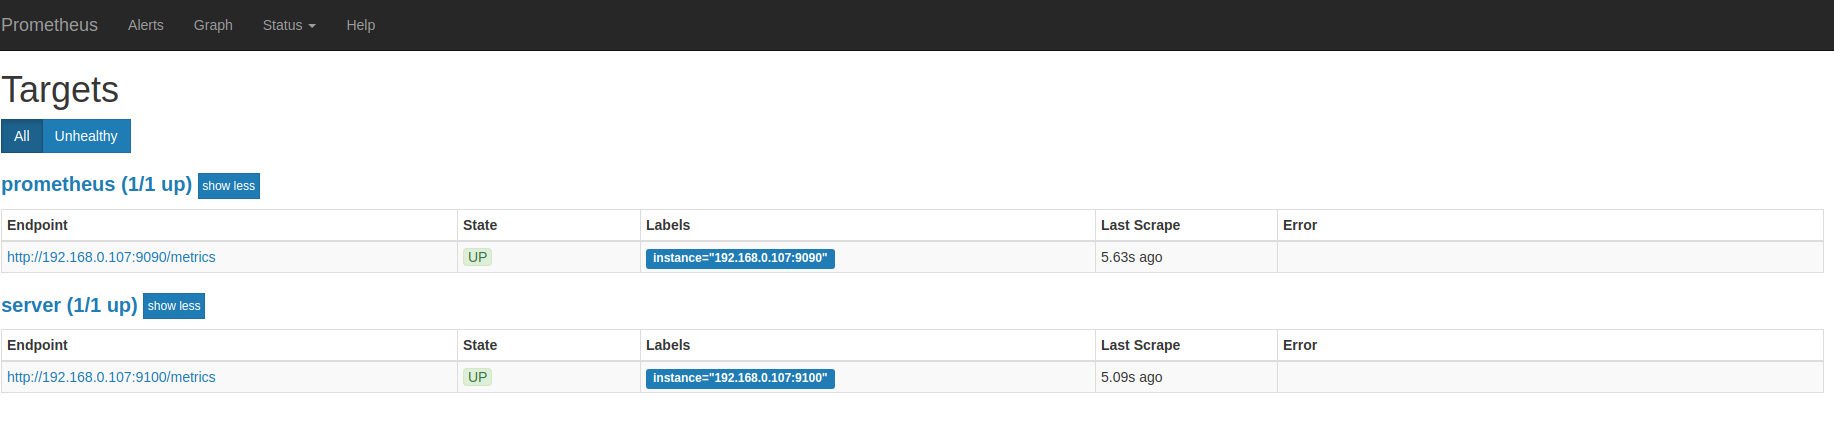
Task: Click the prometheus (1/1 up) heading
Action: [x=96, y=184]
